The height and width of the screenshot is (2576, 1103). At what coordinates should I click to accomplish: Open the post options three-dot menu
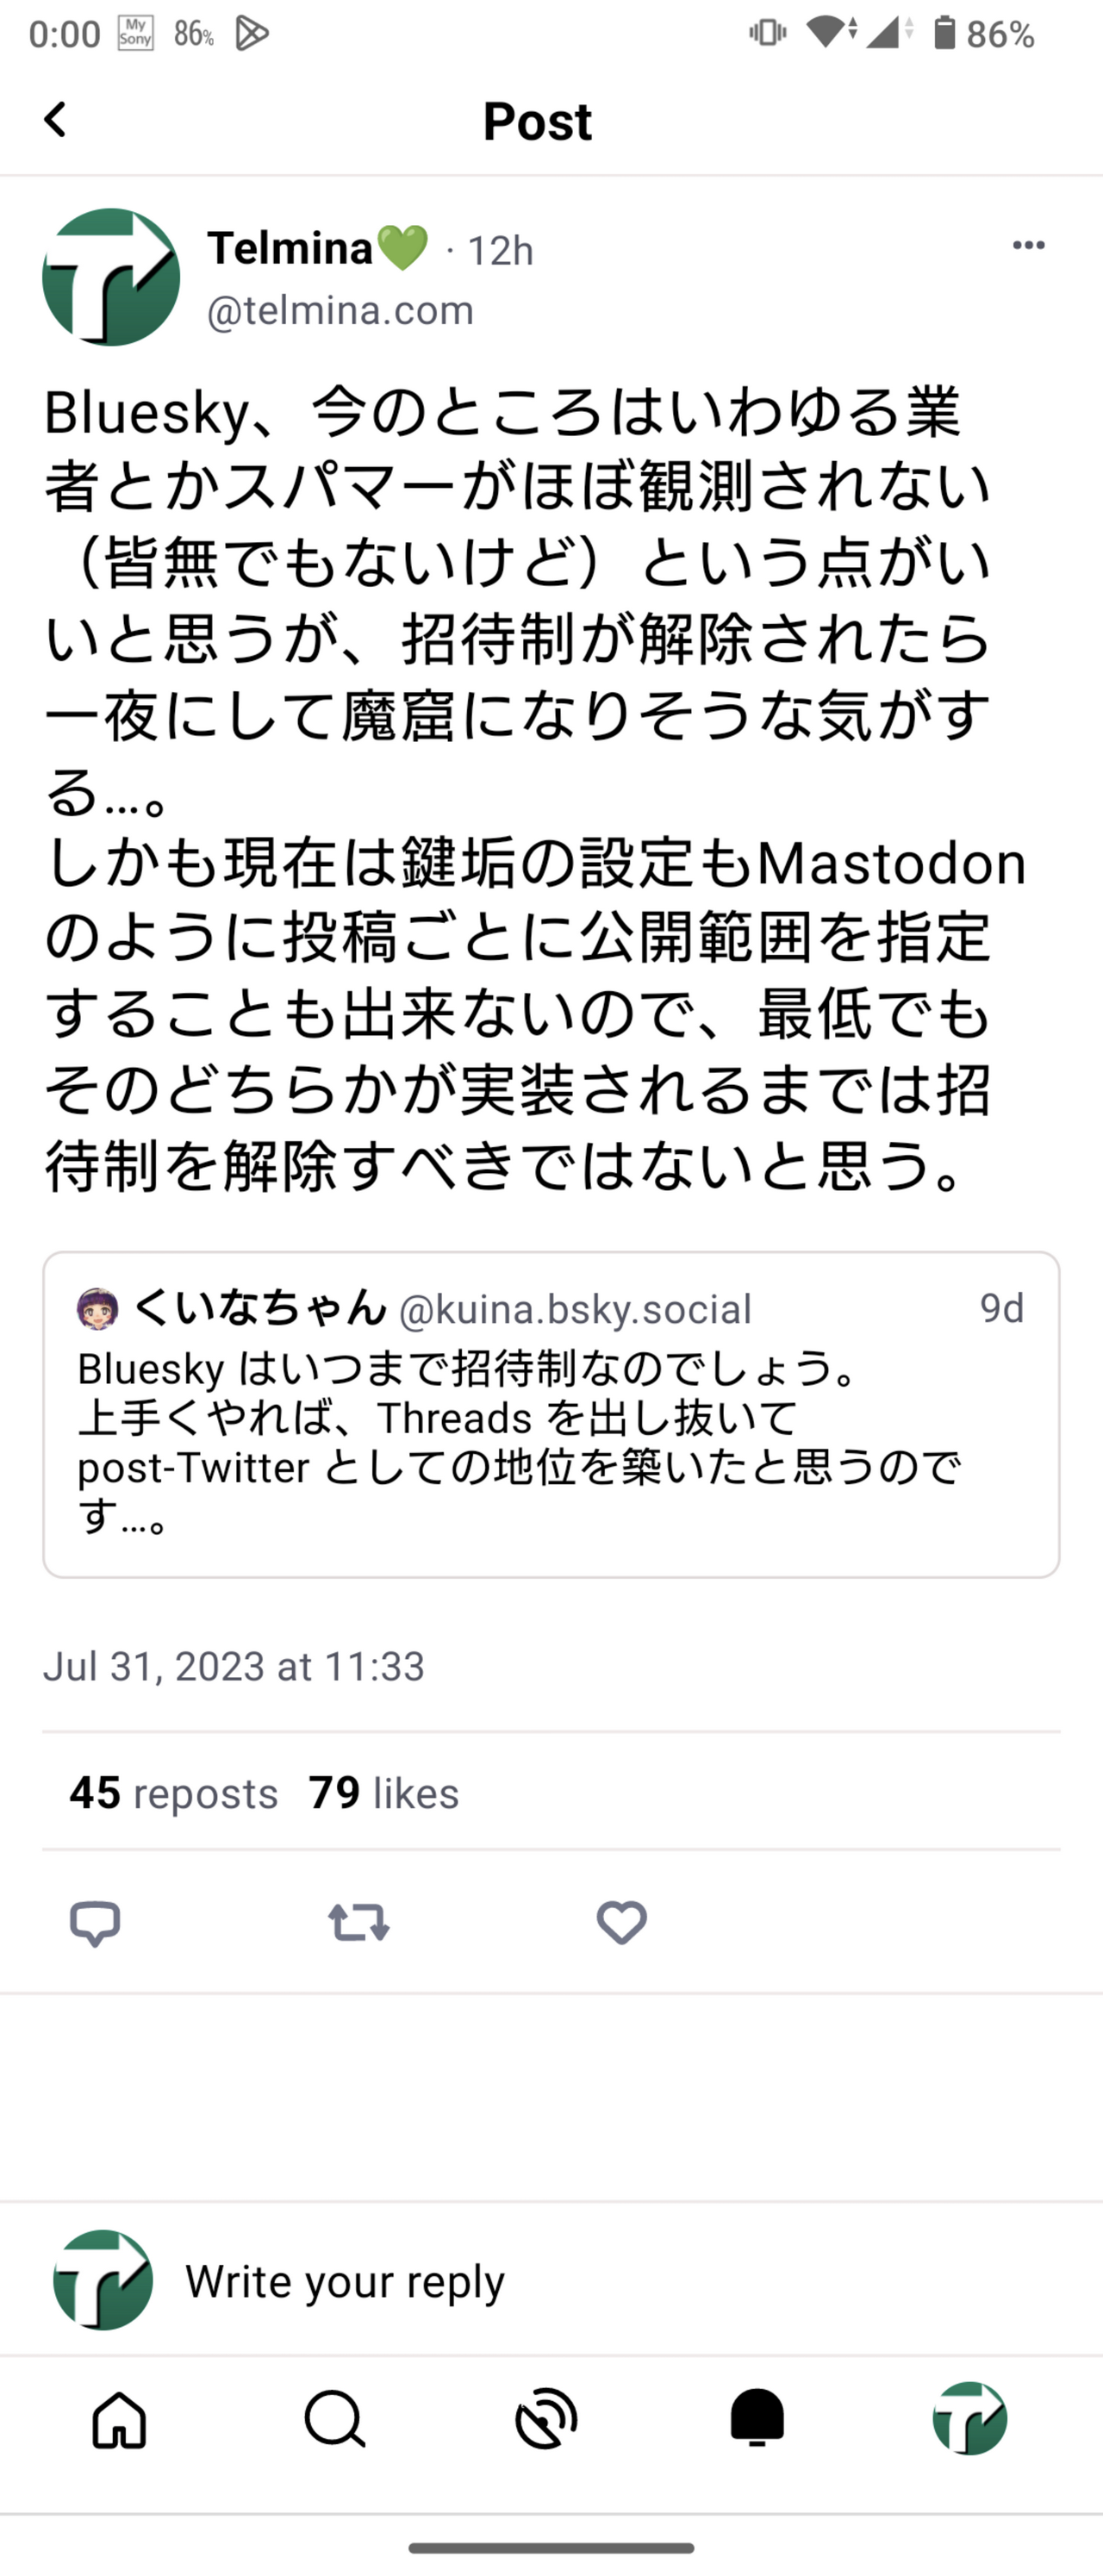click(1028, 244)
